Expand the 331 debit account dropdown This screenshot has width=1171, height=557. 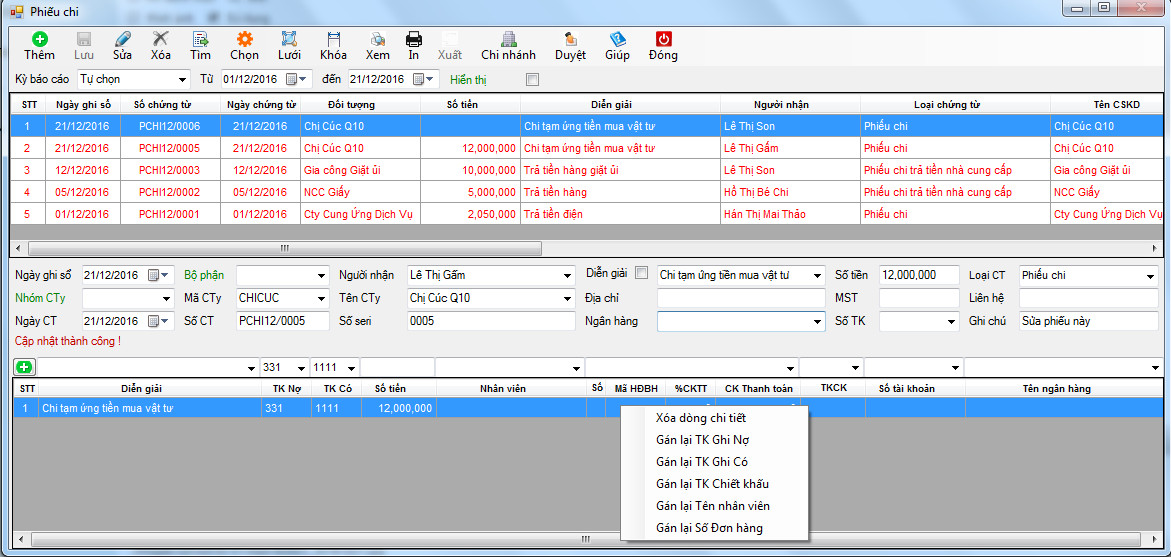[301, 368]
